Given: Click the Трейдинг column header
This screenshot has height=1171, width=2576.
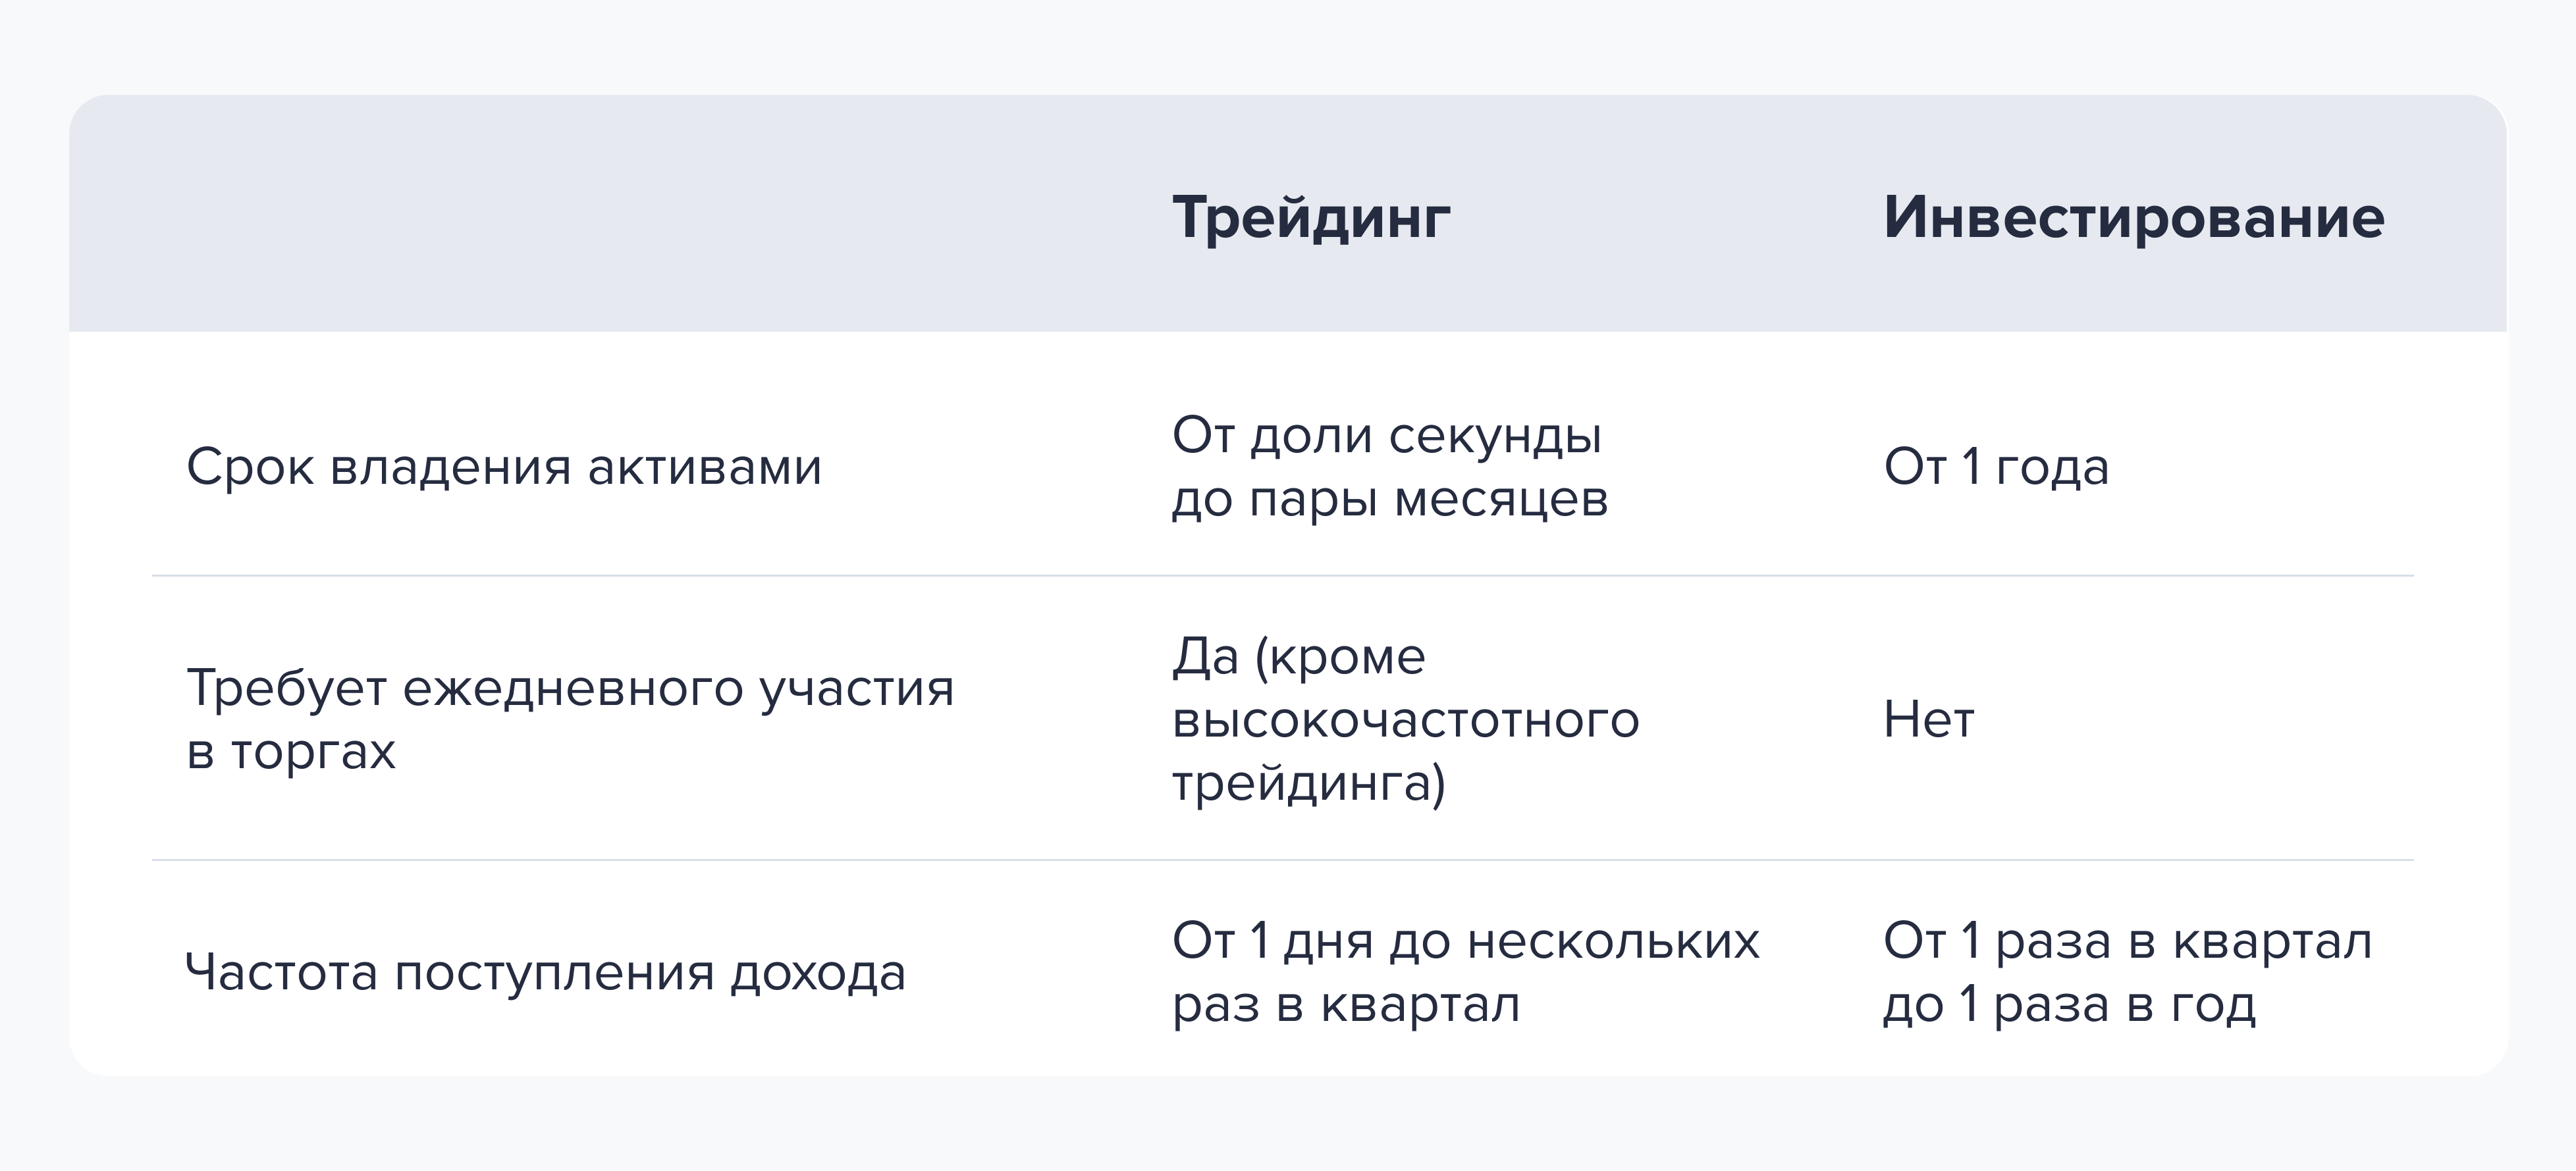Looking at the screenshot, I should pos(1311,217).
